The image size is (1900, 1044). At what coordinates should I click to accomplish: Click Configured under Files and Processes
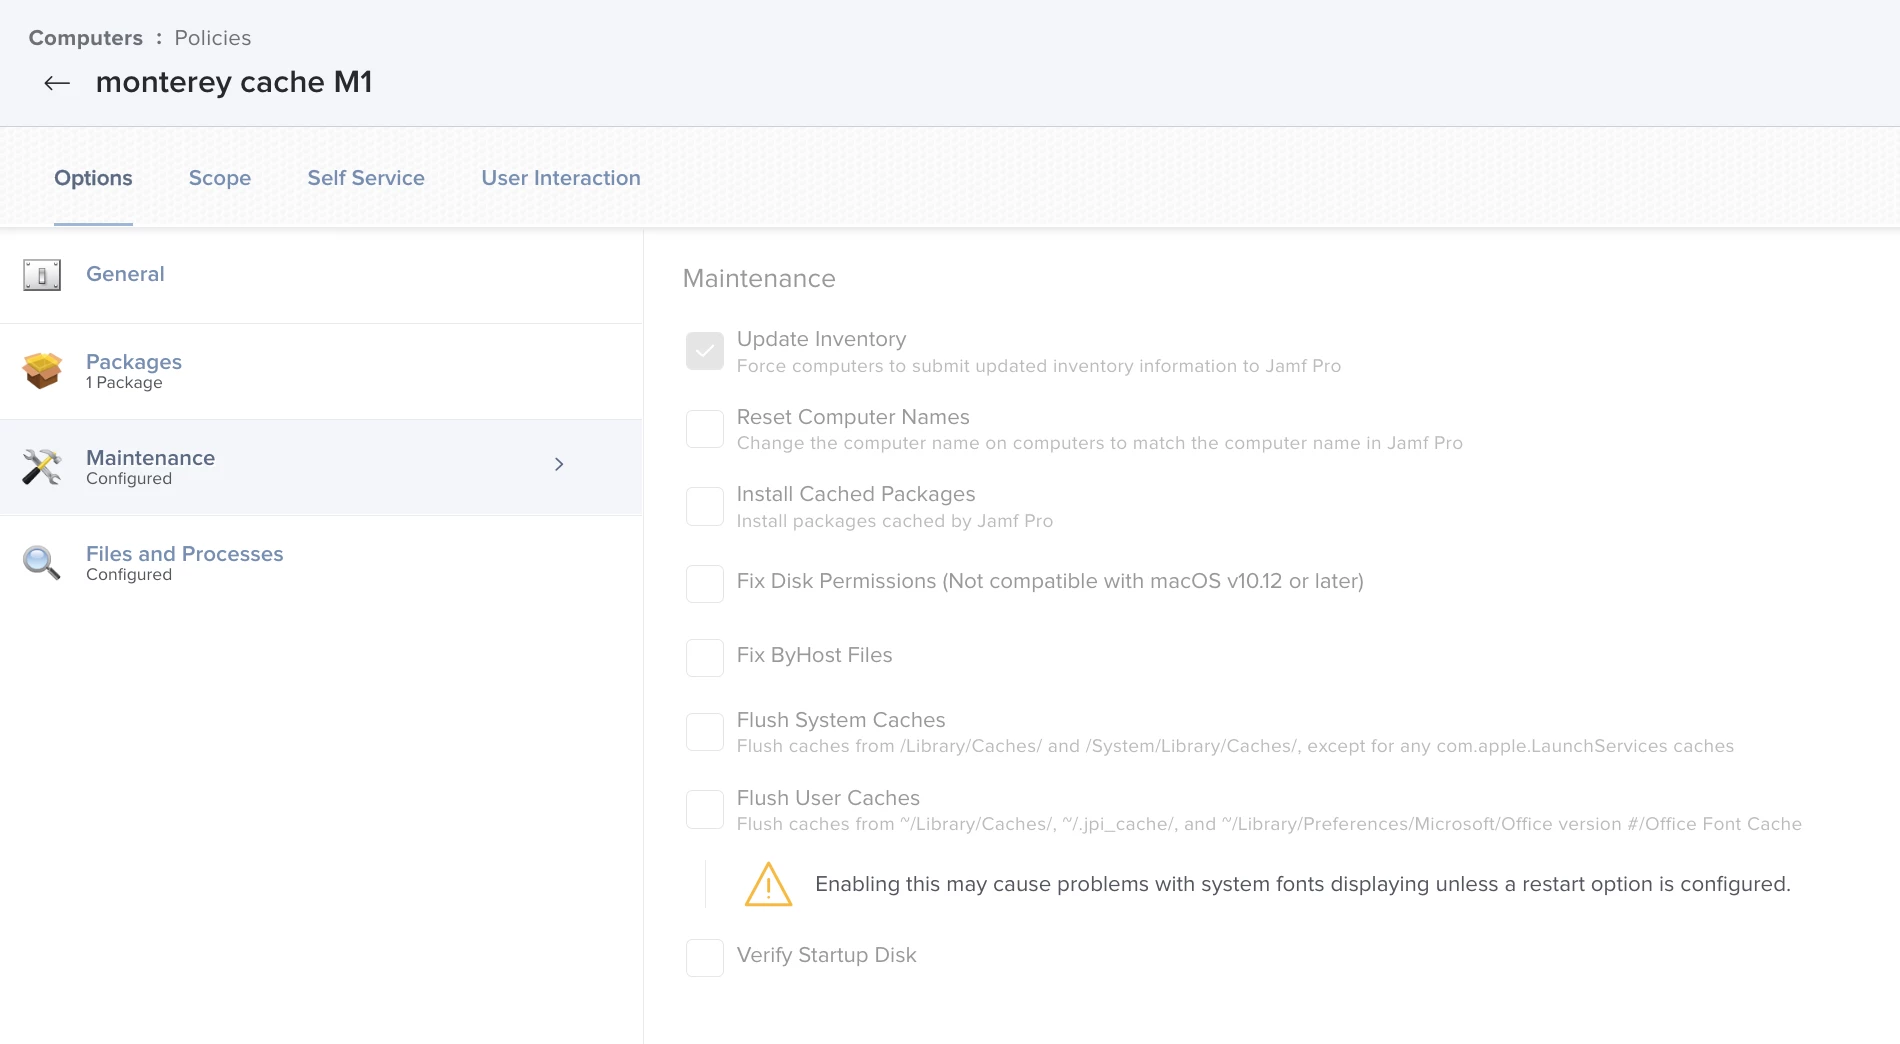pyautogui.click(x=129, y=575)
